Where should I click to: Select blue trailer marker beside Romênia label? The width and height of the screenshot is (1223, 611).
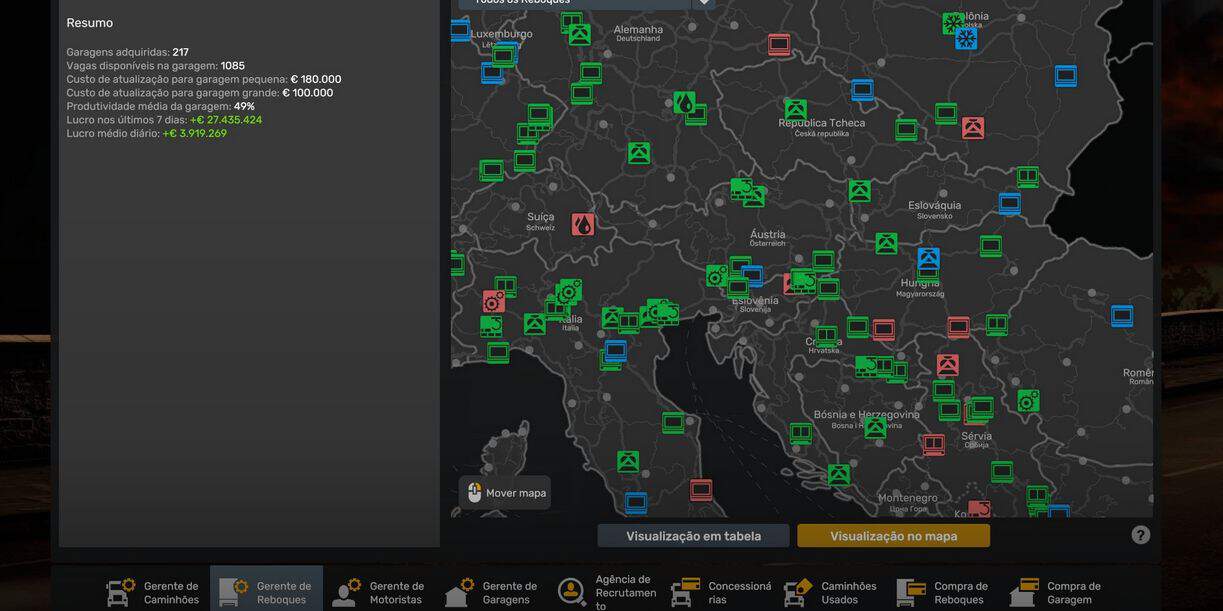tap(1121, 316)
